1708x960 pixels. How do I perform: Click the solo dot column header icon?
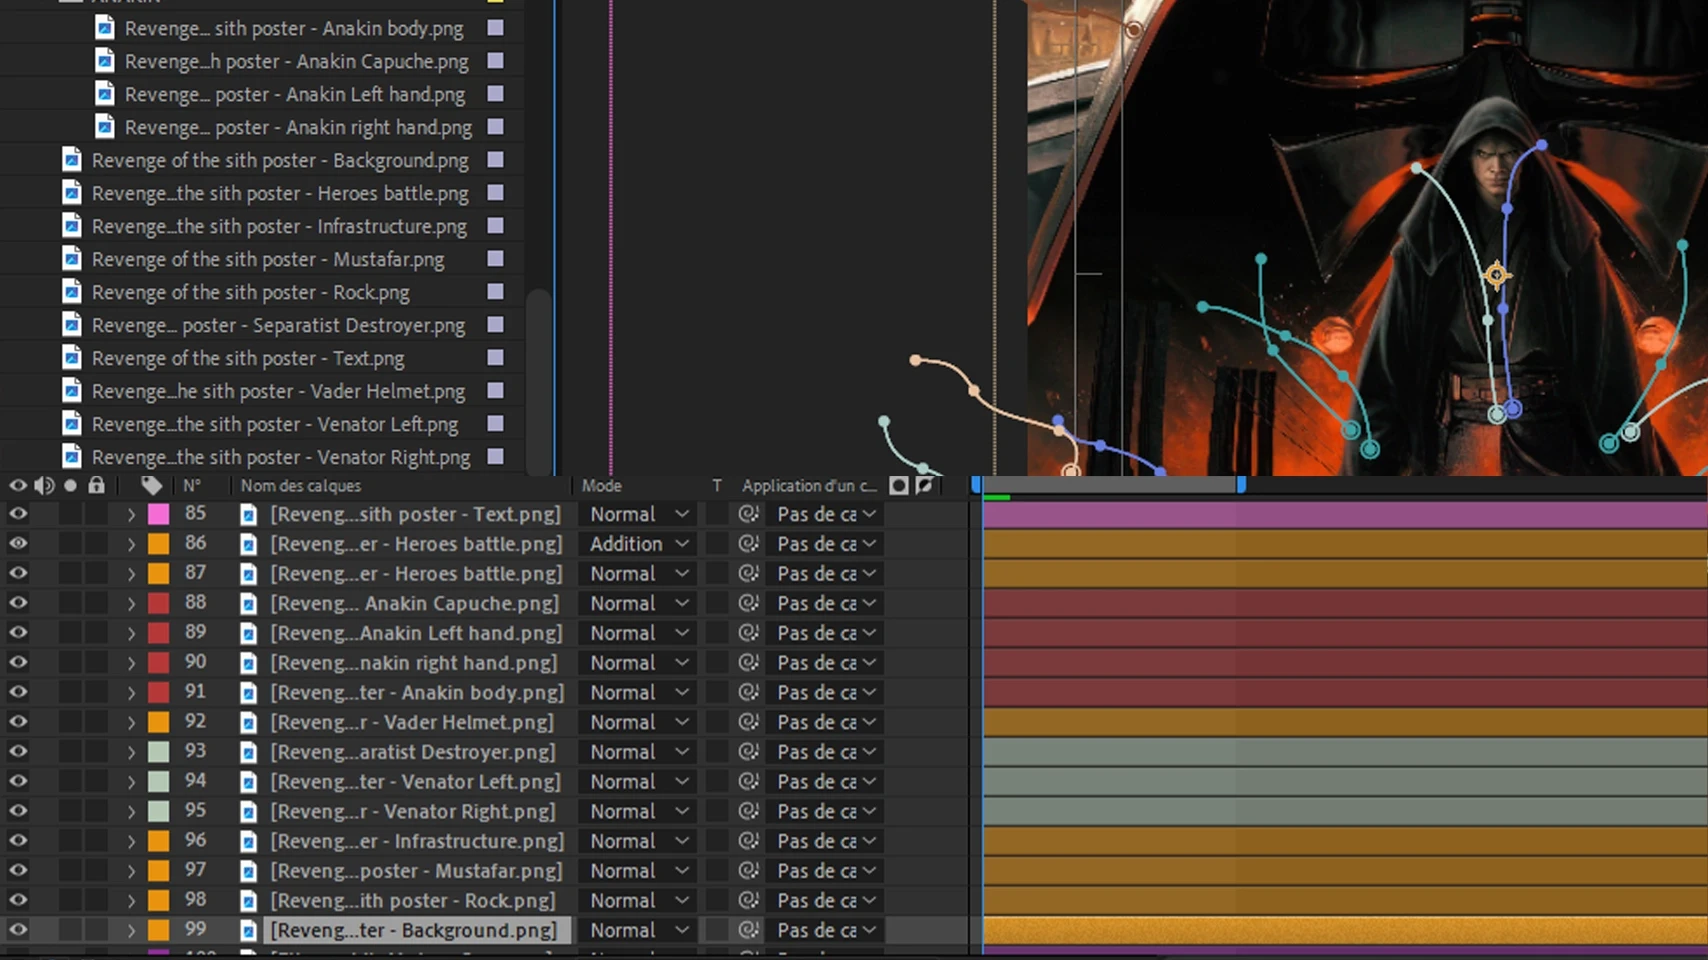pyautogui.click(x=70, y=485)
